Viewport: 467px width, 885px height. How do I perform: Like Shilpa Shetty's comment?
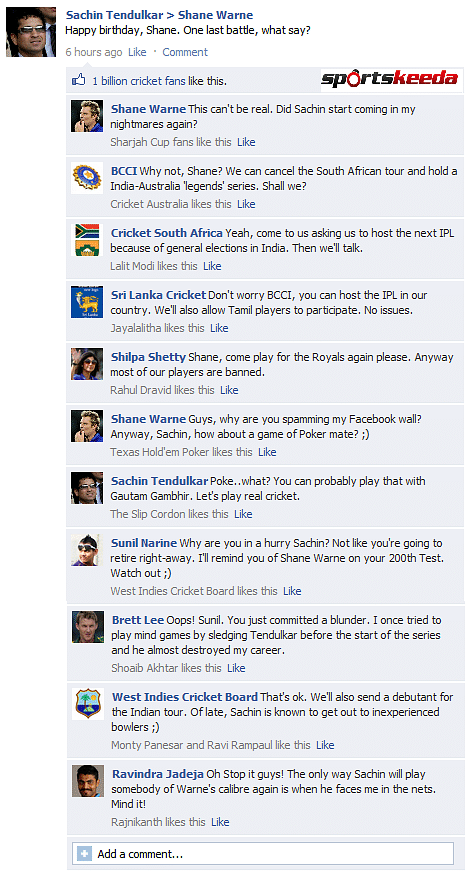(x=229, y=390)
